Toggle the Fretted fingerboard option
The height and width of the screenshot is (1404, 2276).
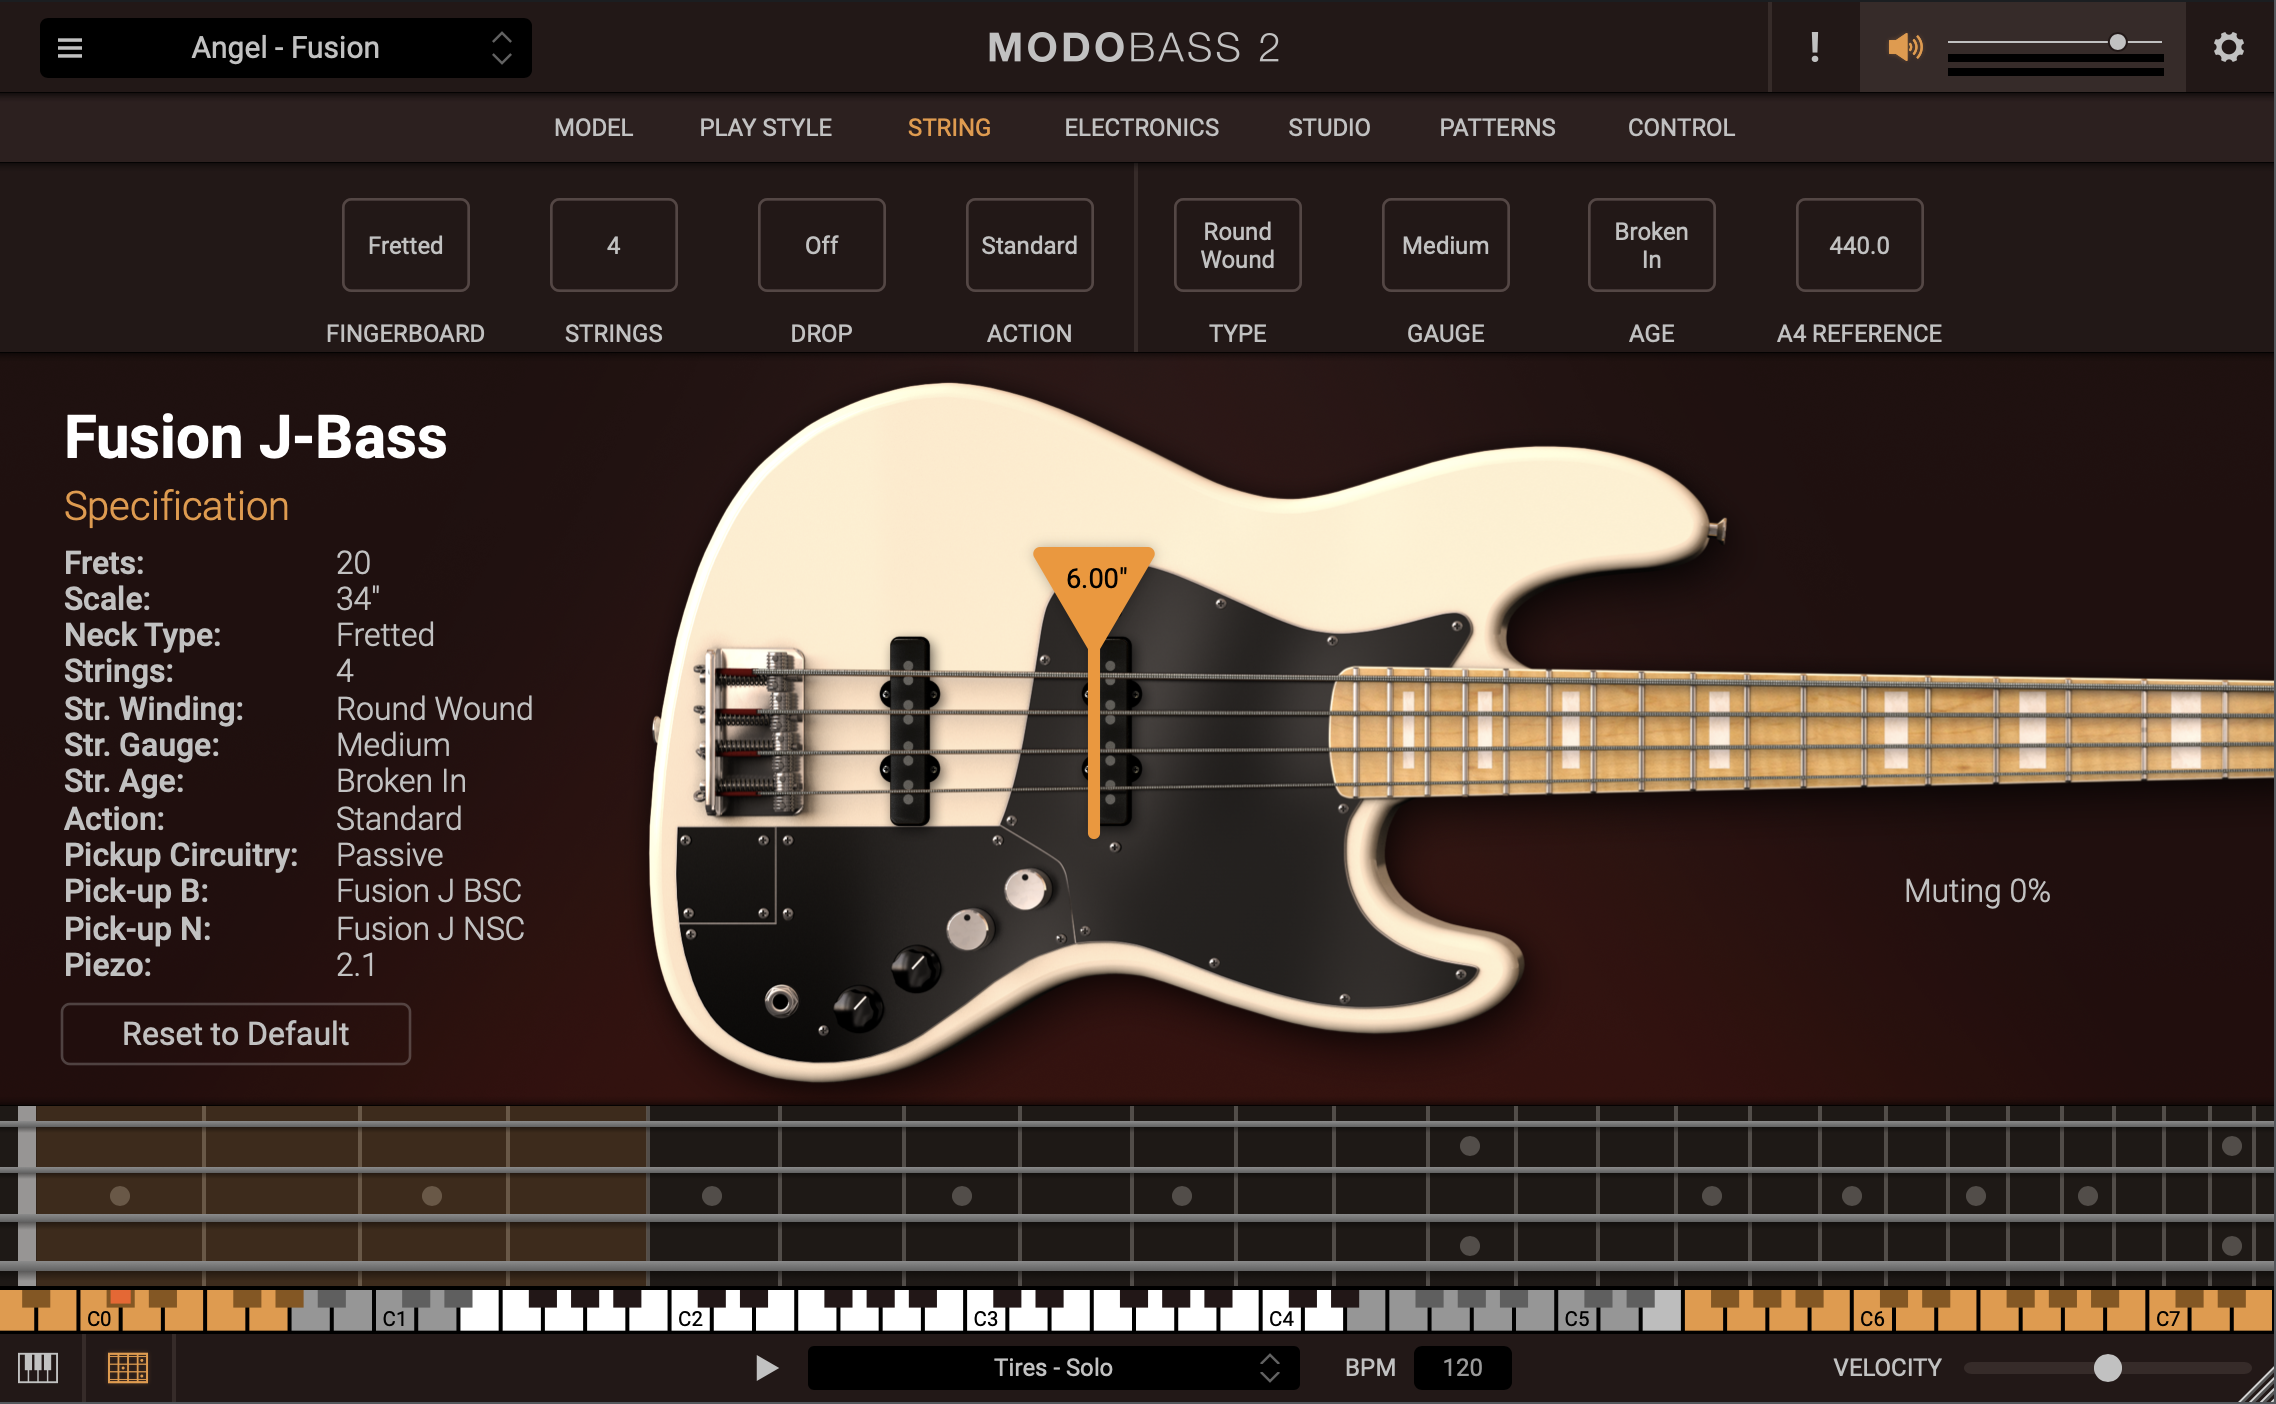point(405,245)
